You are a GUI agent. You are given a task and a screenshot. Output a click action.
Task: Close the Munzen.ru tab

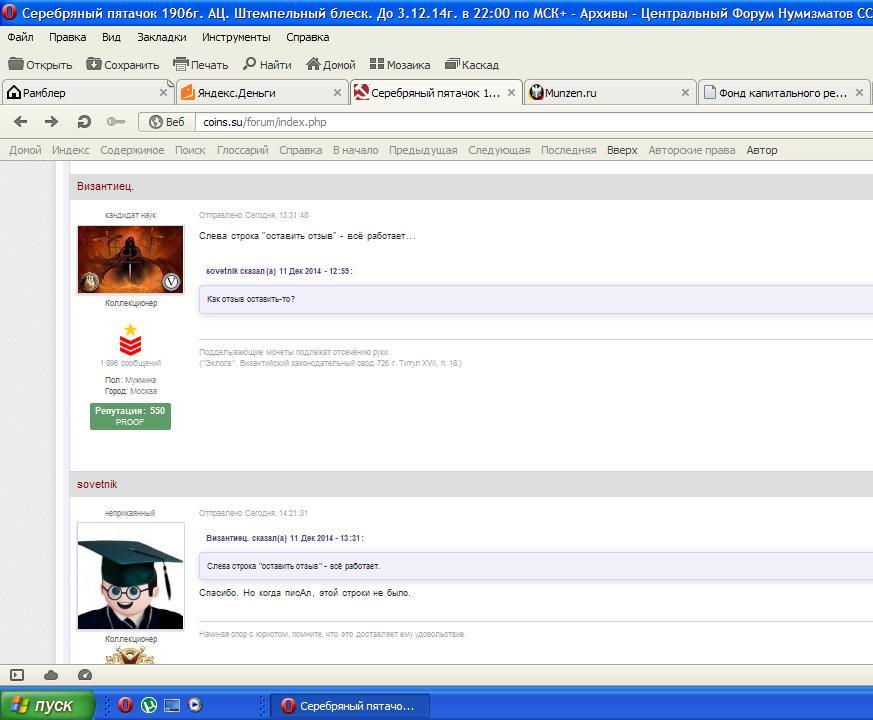click(x=685, y=92)
